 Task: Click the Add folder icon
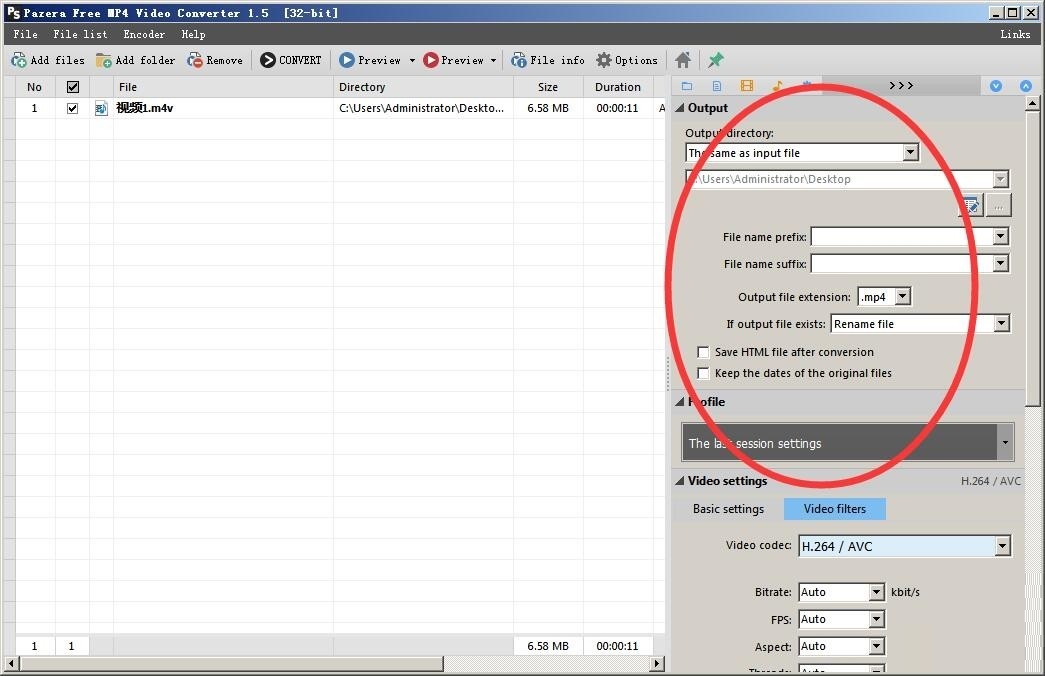(103, 61)
